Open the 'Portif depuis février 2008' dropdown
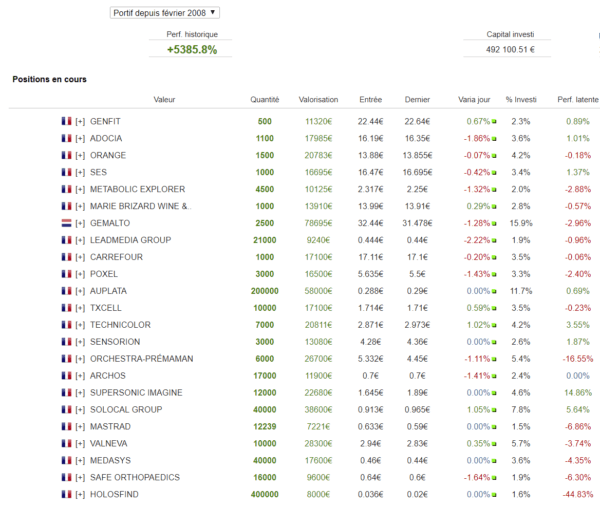Image resolution: width=600 pixels, height=506 pixels. coord(165,13)
